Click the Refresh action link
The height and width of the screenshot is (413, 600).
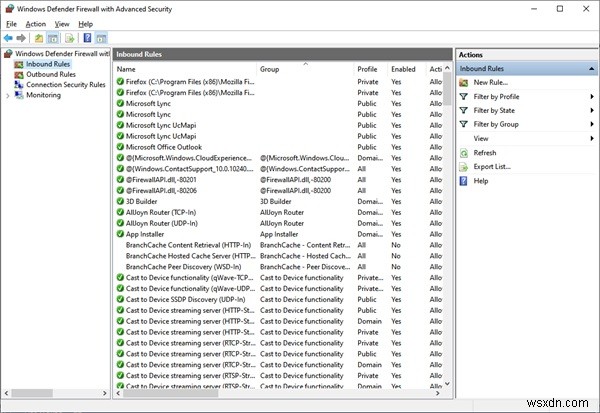pos(485,153)
